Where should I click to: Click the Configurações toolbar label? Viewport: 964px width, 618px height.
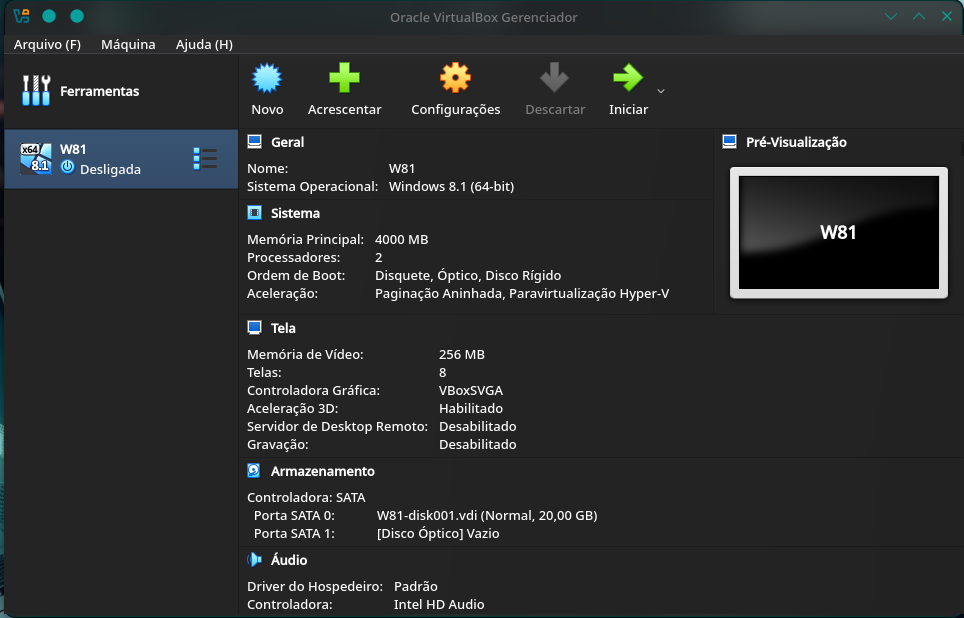pos(456,109)
